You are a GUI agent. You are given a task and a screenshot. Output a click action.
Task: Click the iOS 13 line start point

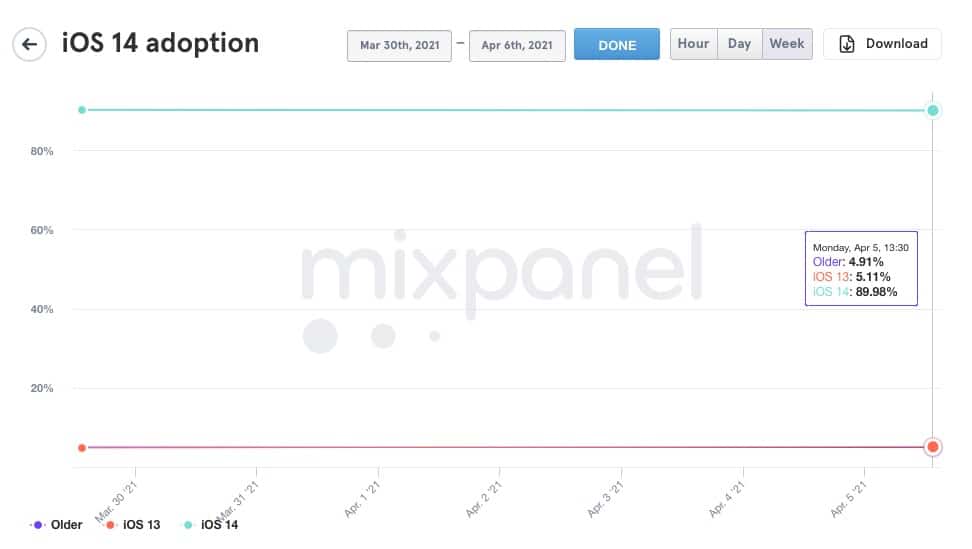coord(82,447)
